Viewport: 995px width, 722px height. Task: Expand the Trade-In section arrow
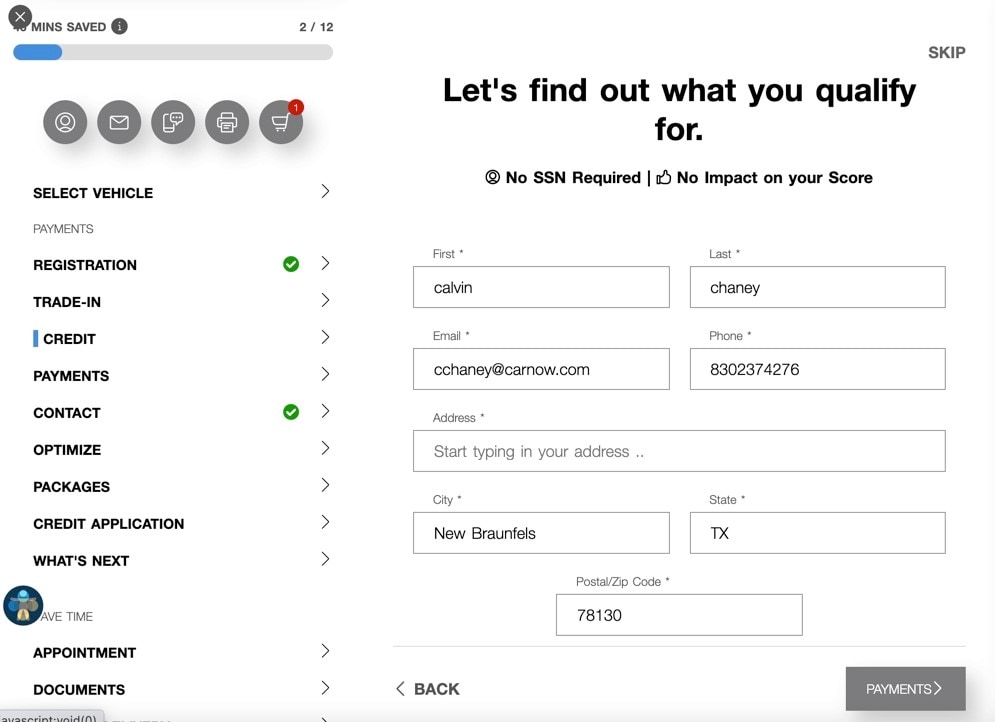point(325,300)
